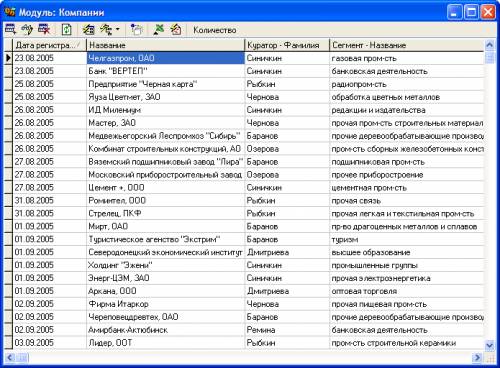500x368 pixels.
Task: Select the Холдинг "Эжени" cell
Action: 166,265
